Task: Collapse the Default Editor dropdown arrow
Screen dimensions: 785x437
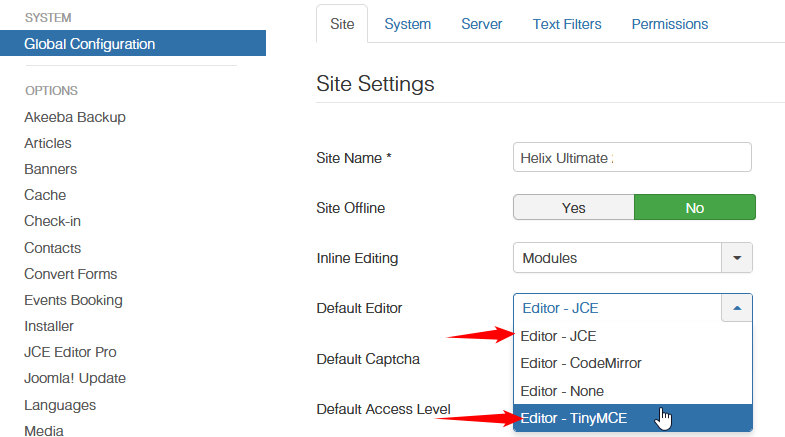Action: click(737, 308)
